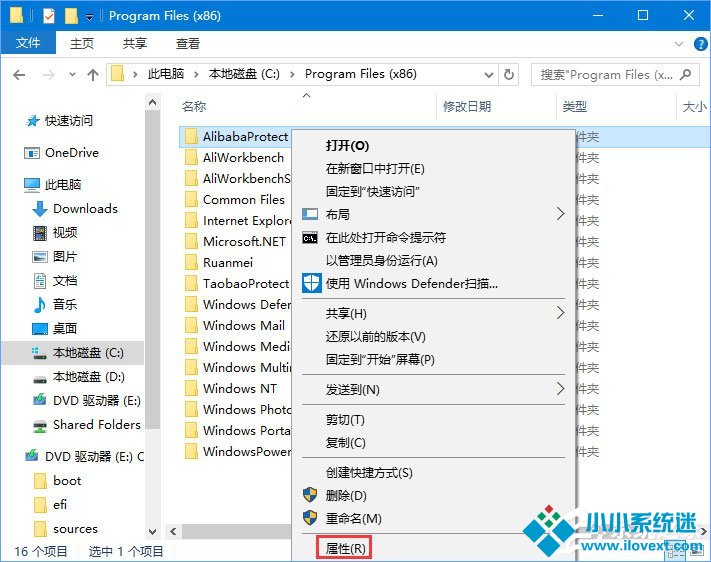Open 属性(R) in context menu
Viewport: 711px width, 562px height.
[x=345, y=548]
